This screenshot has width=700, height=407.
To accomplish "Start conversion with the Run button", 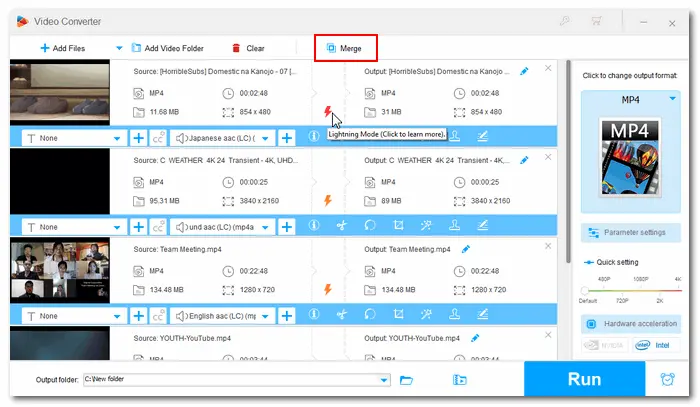I will click(584, 379).
